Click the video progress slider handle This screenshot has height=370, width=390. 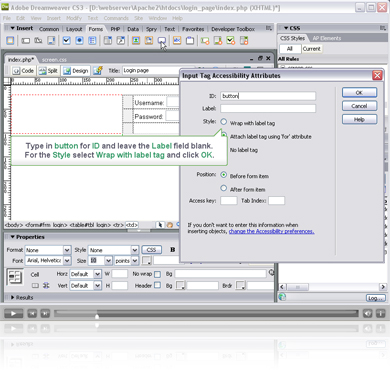[97, 316]
